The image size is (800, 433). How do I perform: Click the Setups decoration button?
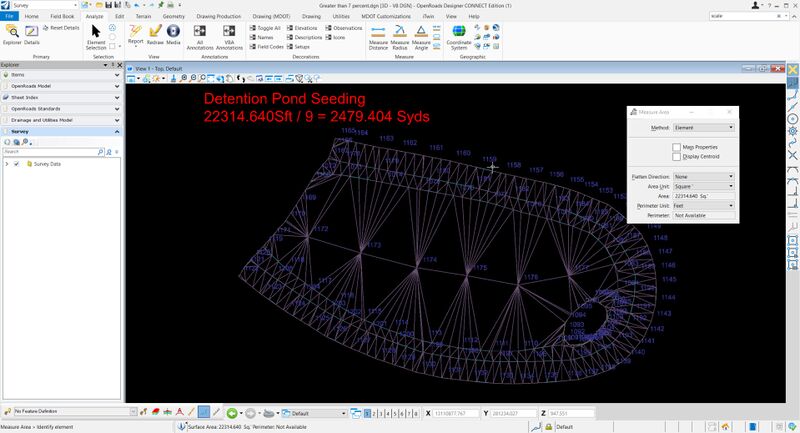[x=298, y=46]
